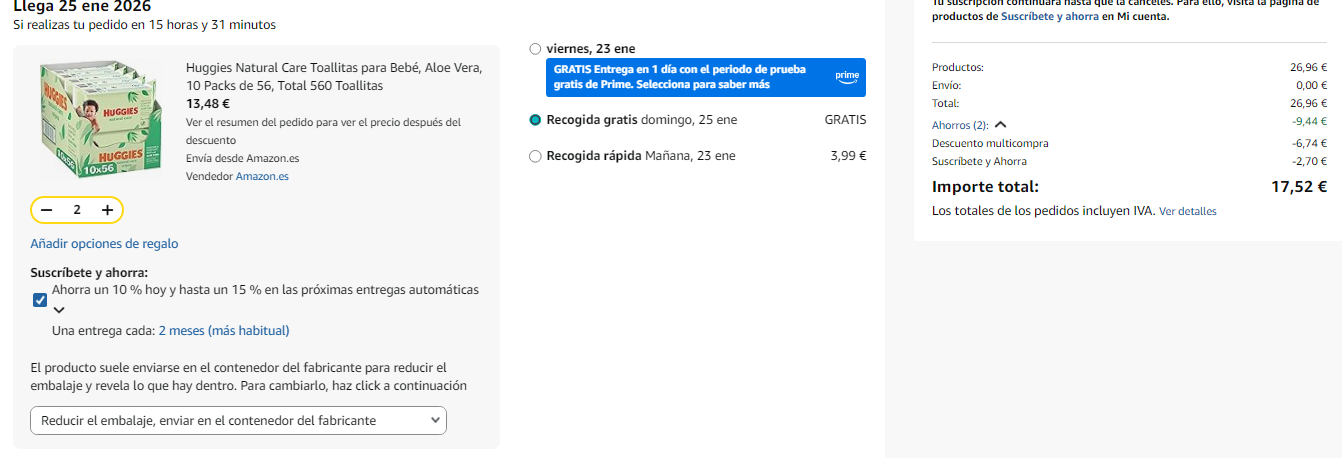Open the Suscríbete y ahorra account link
Viewport: 1342px width, 458px height.
(1050, 17)
